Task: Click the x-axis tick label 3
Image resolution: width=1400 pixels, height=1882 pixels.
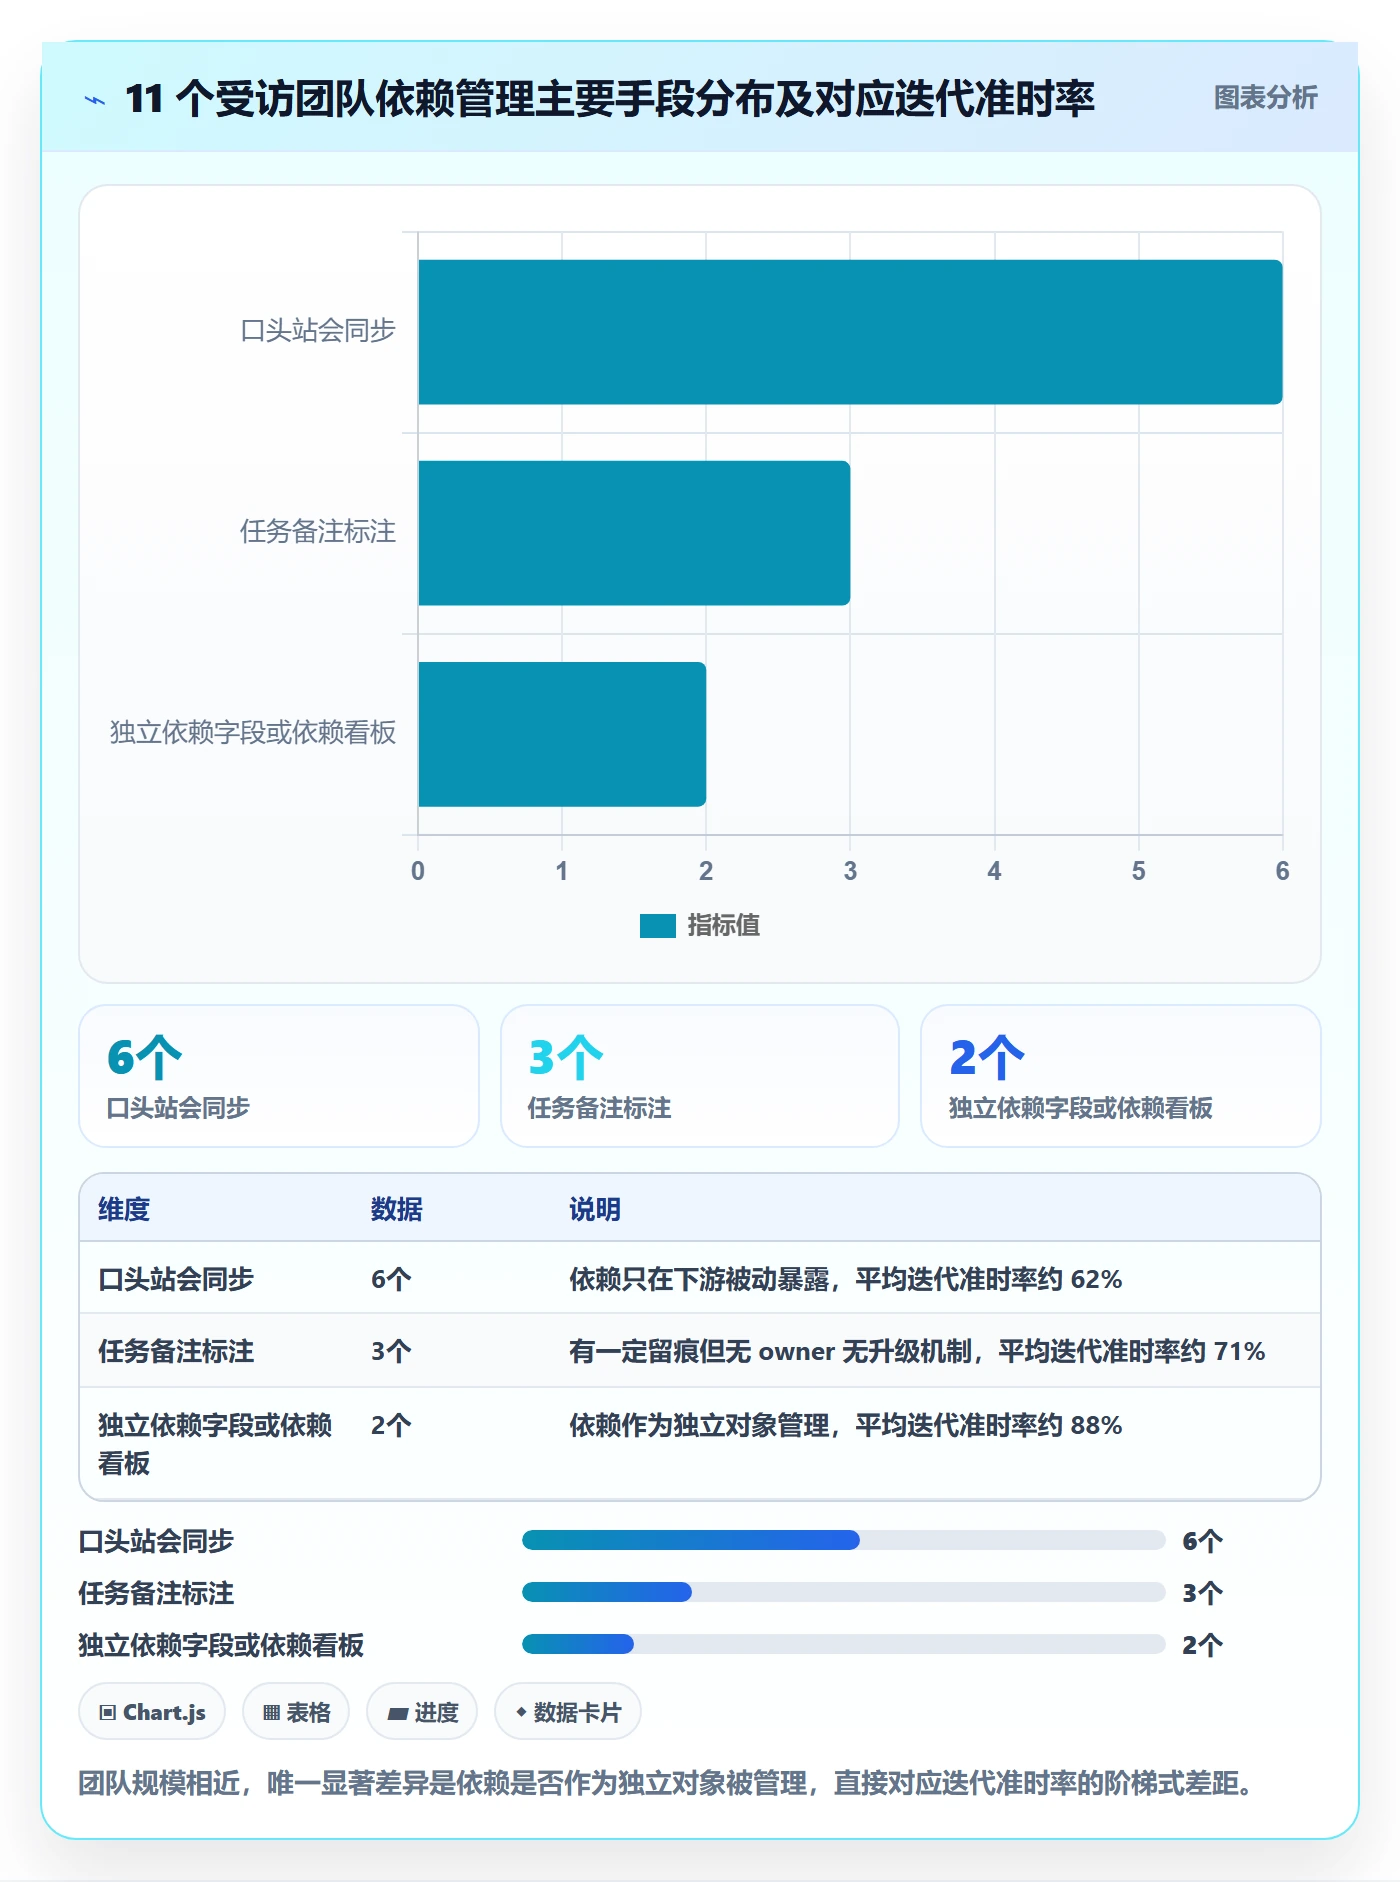Action: 850,871
